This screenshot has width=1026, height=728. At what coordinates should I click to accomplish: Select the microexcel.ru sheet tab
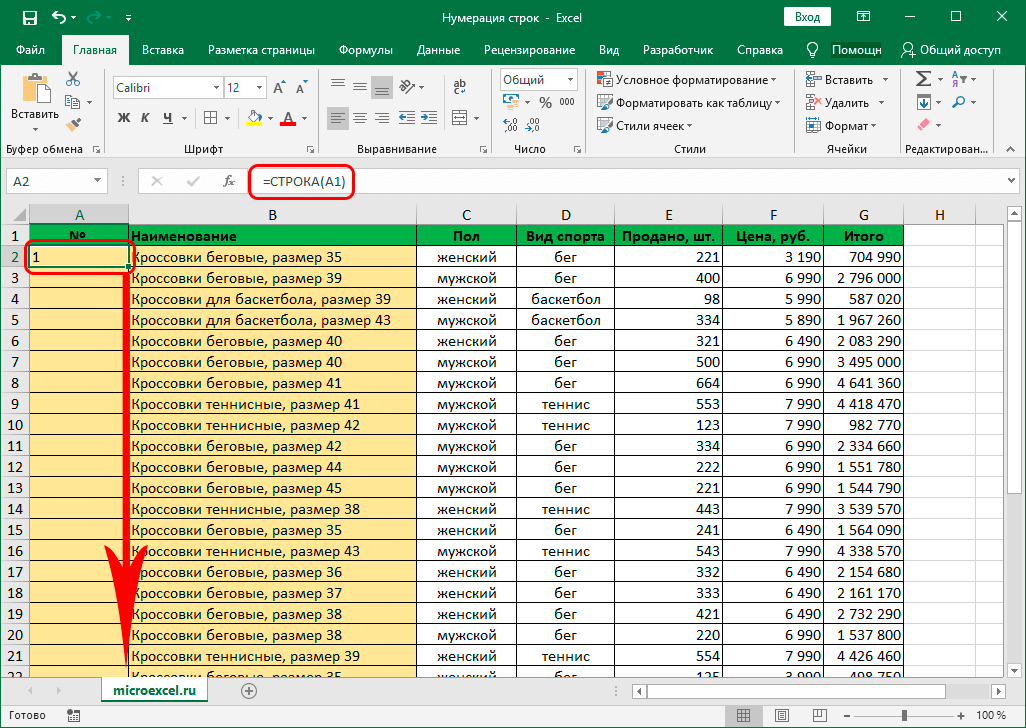pos(154,690)
